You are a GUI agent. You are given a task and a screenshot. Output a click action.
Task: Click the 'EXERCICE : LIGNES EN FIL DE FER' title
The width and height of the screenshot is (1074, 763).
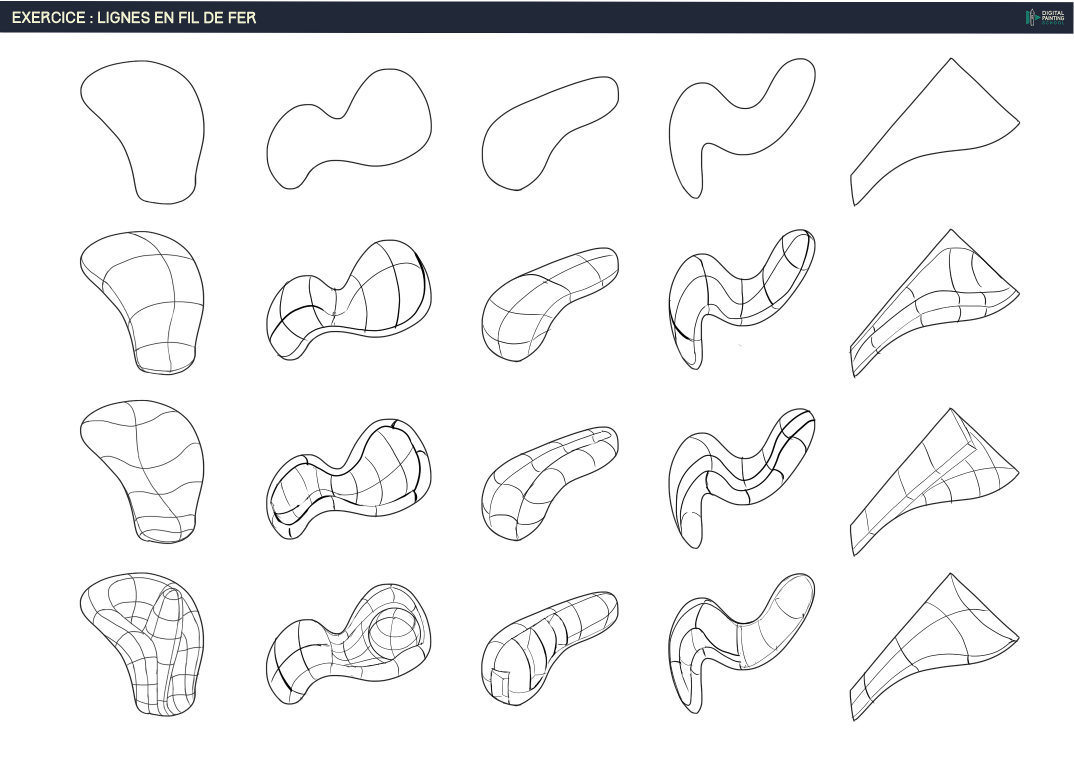coord(134,18)
